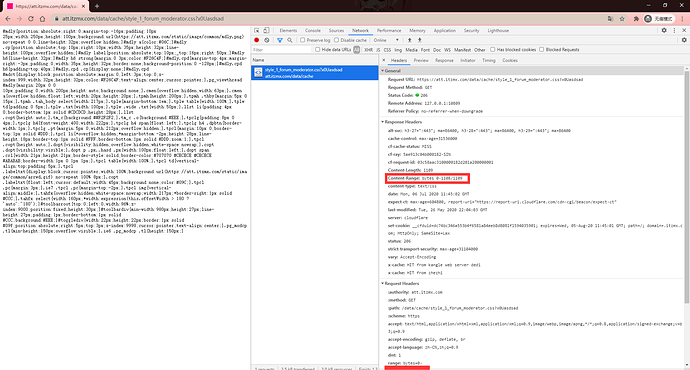This screenshot has height=370, width=690.
Task: Enable the Disable cache checkbox
Action: coord(337,40)
